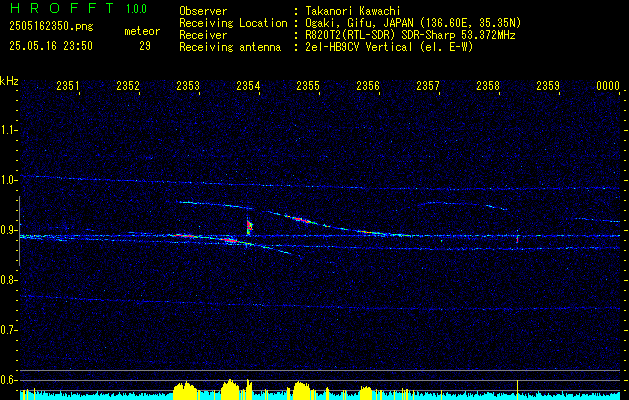
Task: Click the Receiving antenna label
Action: click(x=230, y=47)
